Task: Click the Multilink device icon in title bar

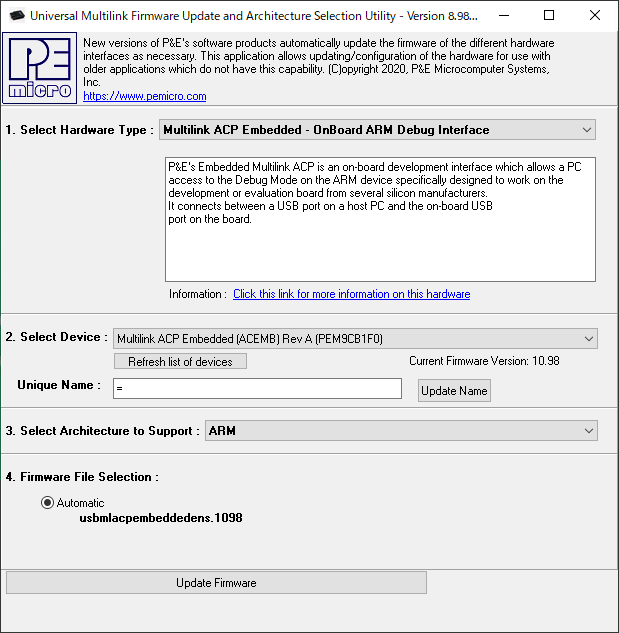Action: pos(17,16)
